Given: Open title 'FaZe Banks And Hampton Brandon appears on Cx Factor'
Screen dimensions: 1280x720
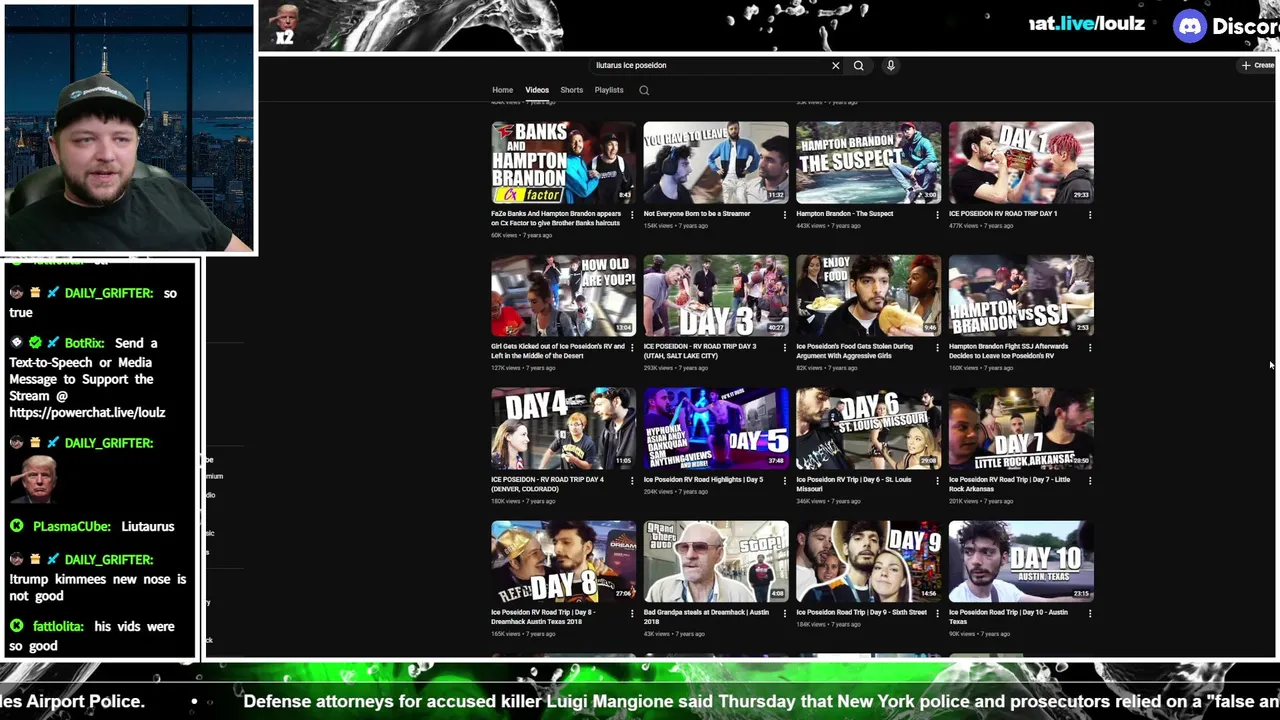Looking at the screenshot, I should (556, 218).
